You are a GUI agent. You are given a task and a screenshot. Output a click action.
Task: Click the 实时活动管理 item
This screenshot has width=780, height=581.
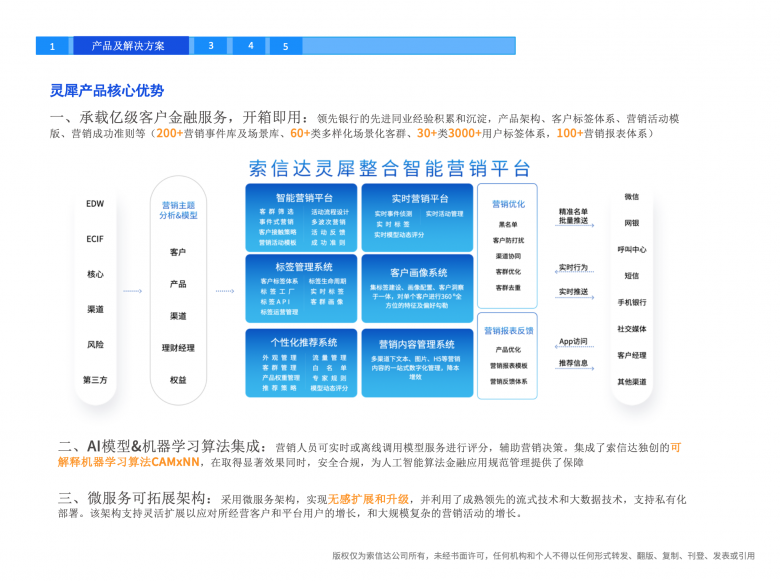444,214
